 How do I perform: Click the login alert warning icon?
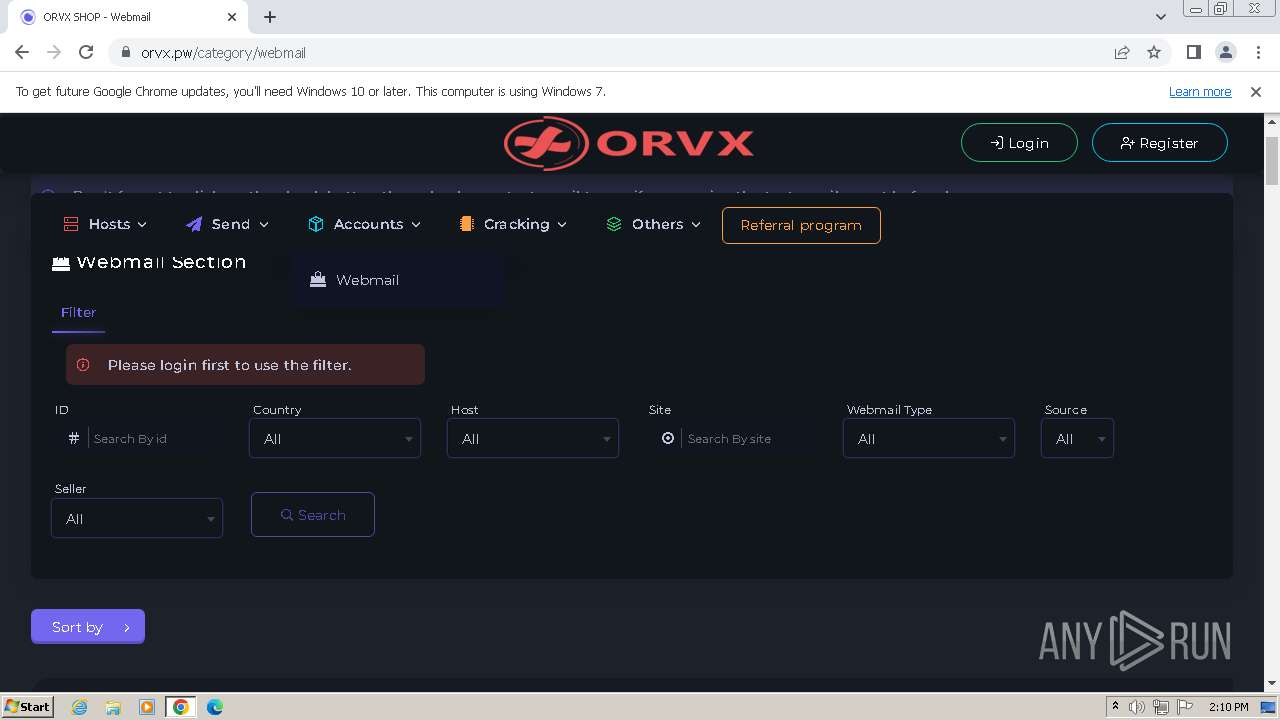coord(83,365)
